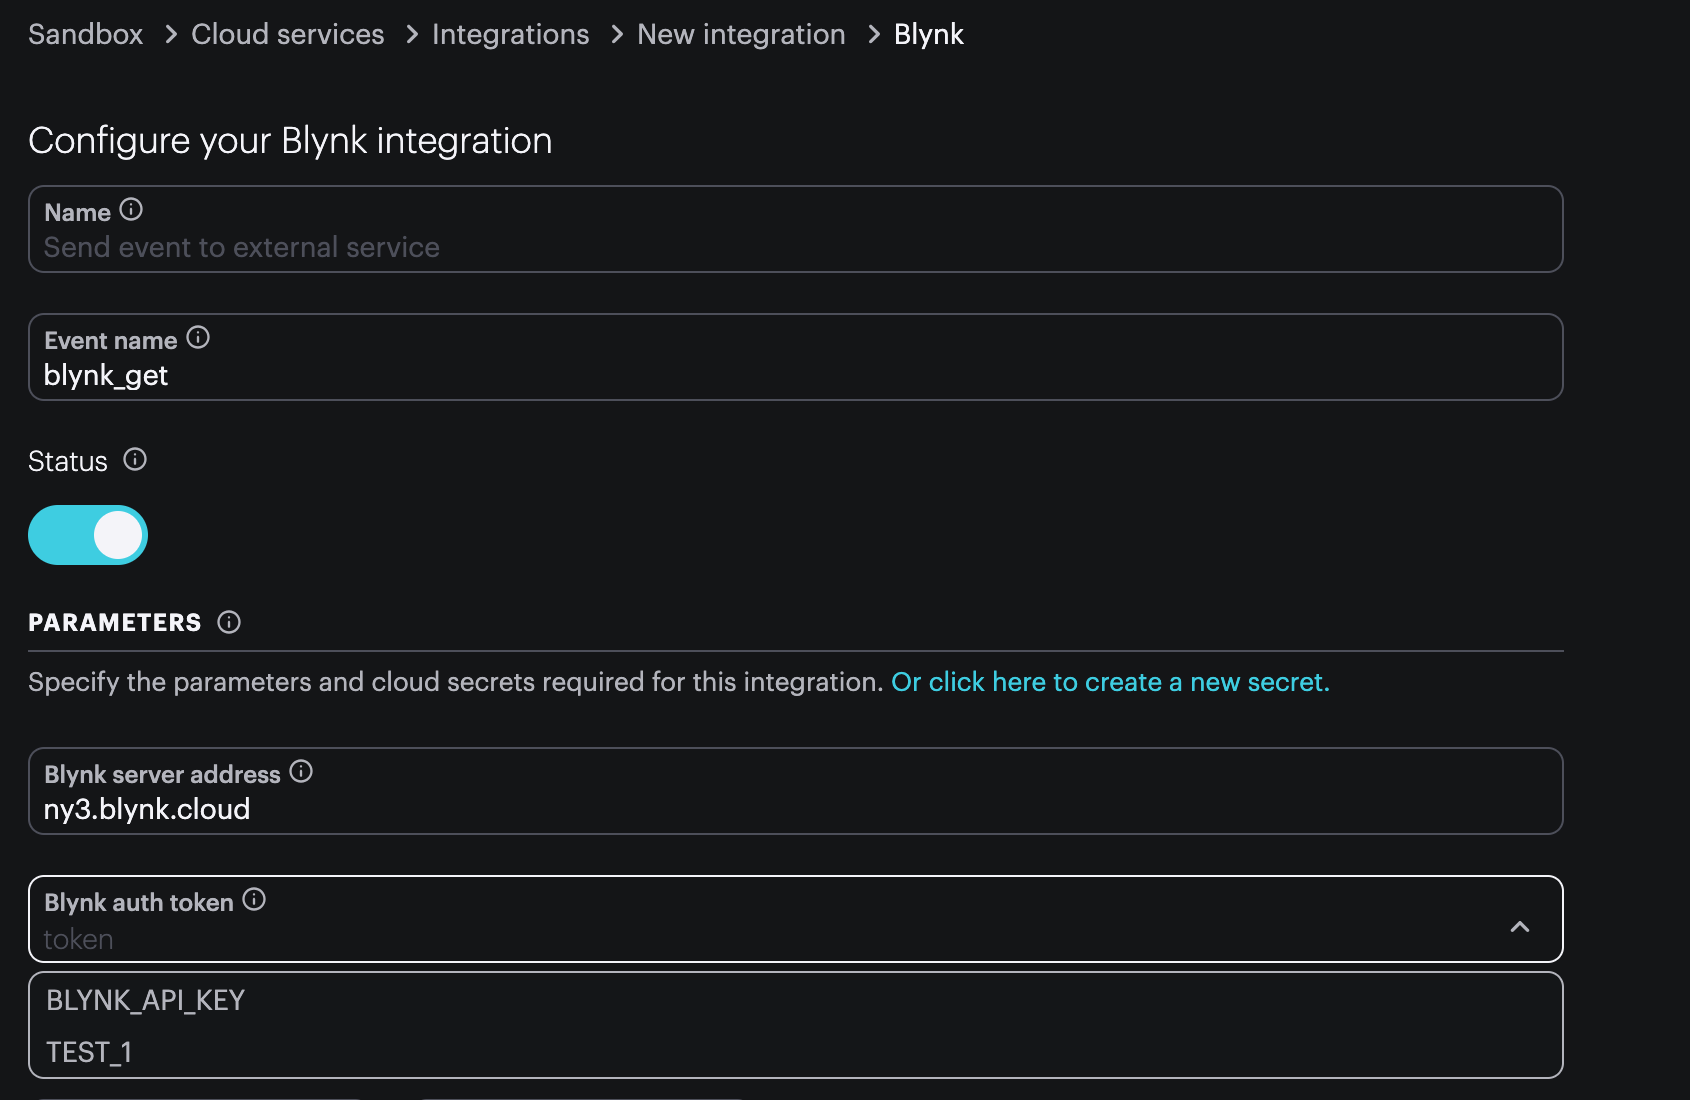Select BLYNK_API_KEY from the token list
The width and height of the screenshot is (1690, 1100).
tap(796, 1000)
